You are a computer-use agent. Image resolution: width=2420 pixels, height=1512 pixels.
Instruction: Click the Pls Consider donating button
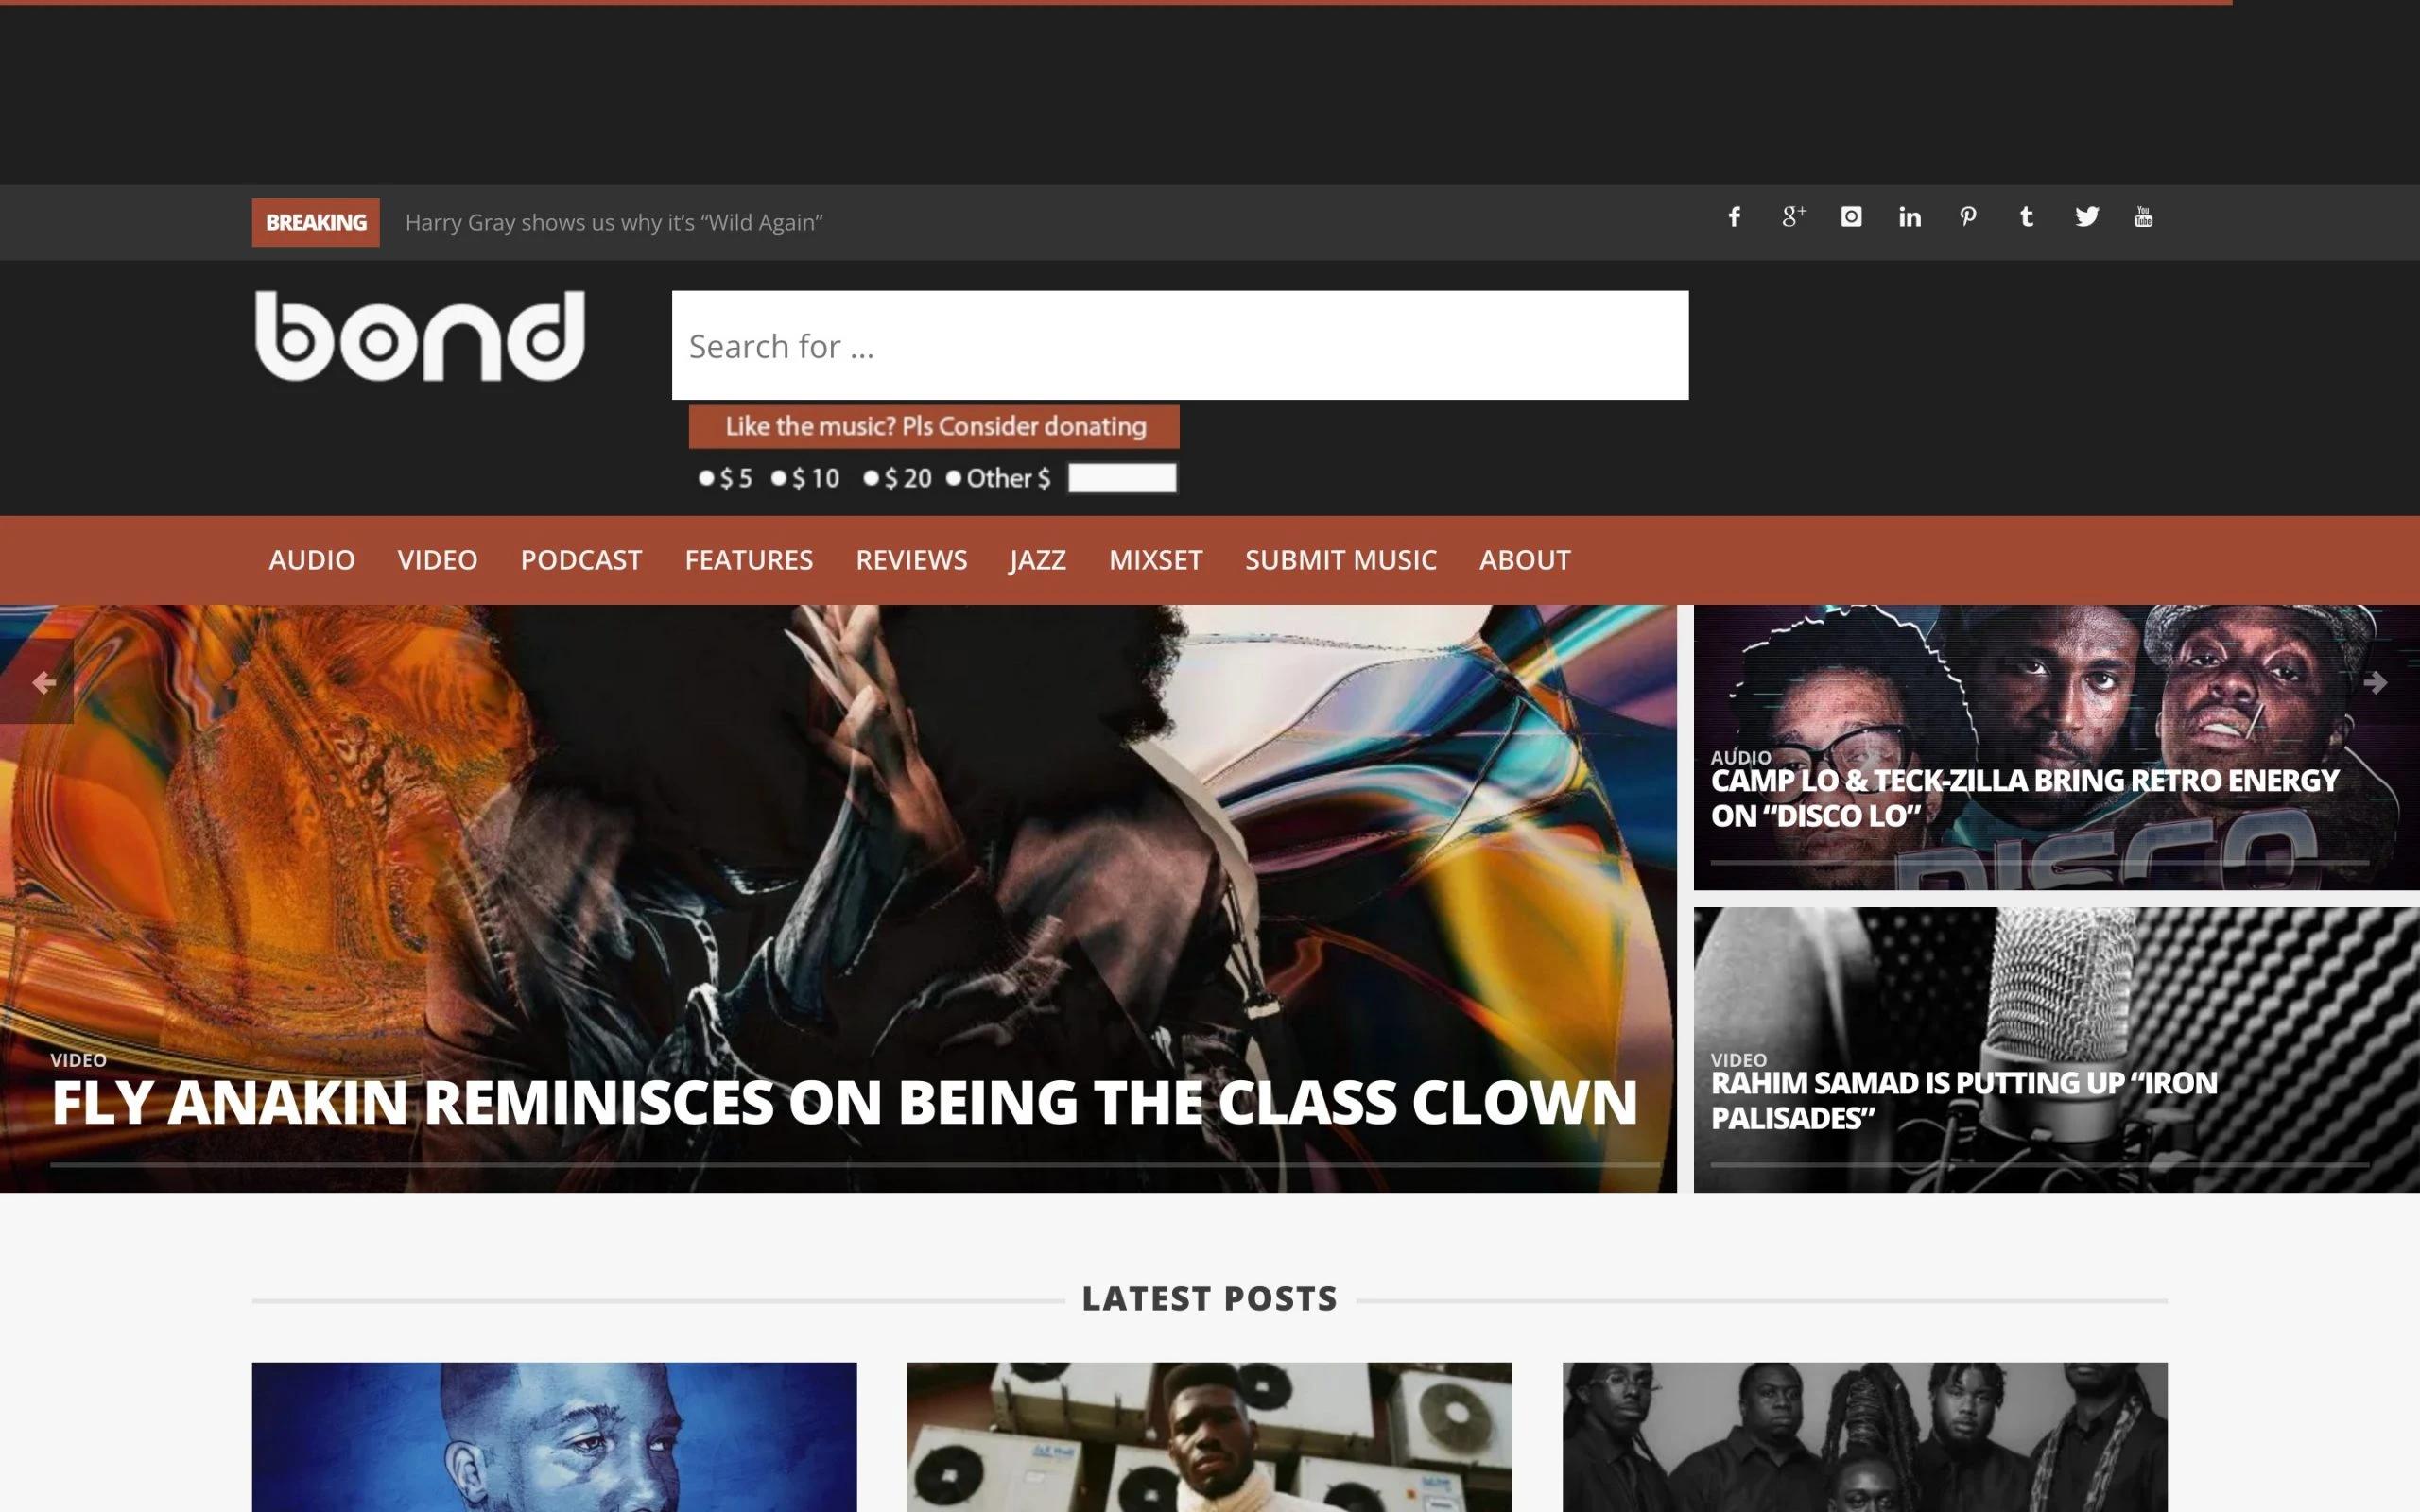pos(934,427)
